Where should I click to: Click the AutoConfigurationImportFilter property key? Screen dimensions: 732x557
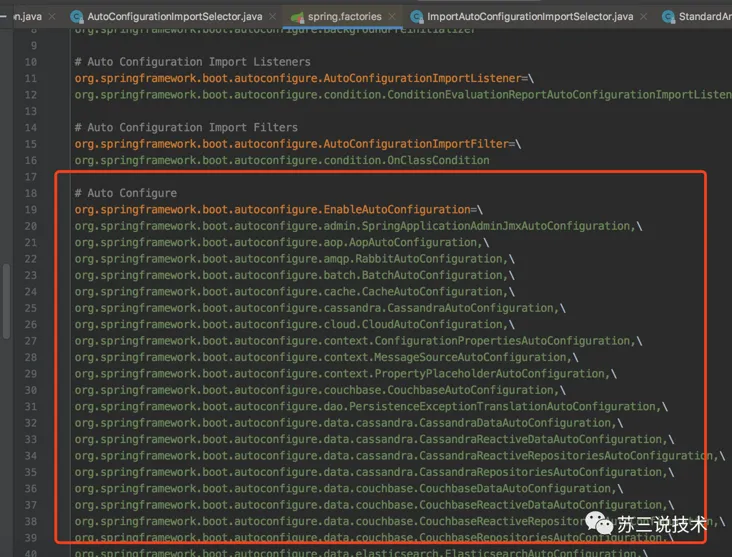tap(291, 144)
